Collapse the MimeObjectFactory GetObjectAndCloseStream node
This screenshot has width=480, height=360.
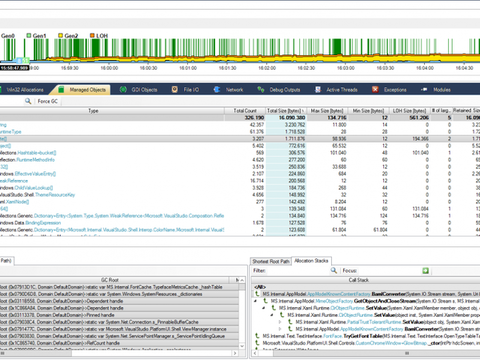pyautogui.click(x=256, y=301)
